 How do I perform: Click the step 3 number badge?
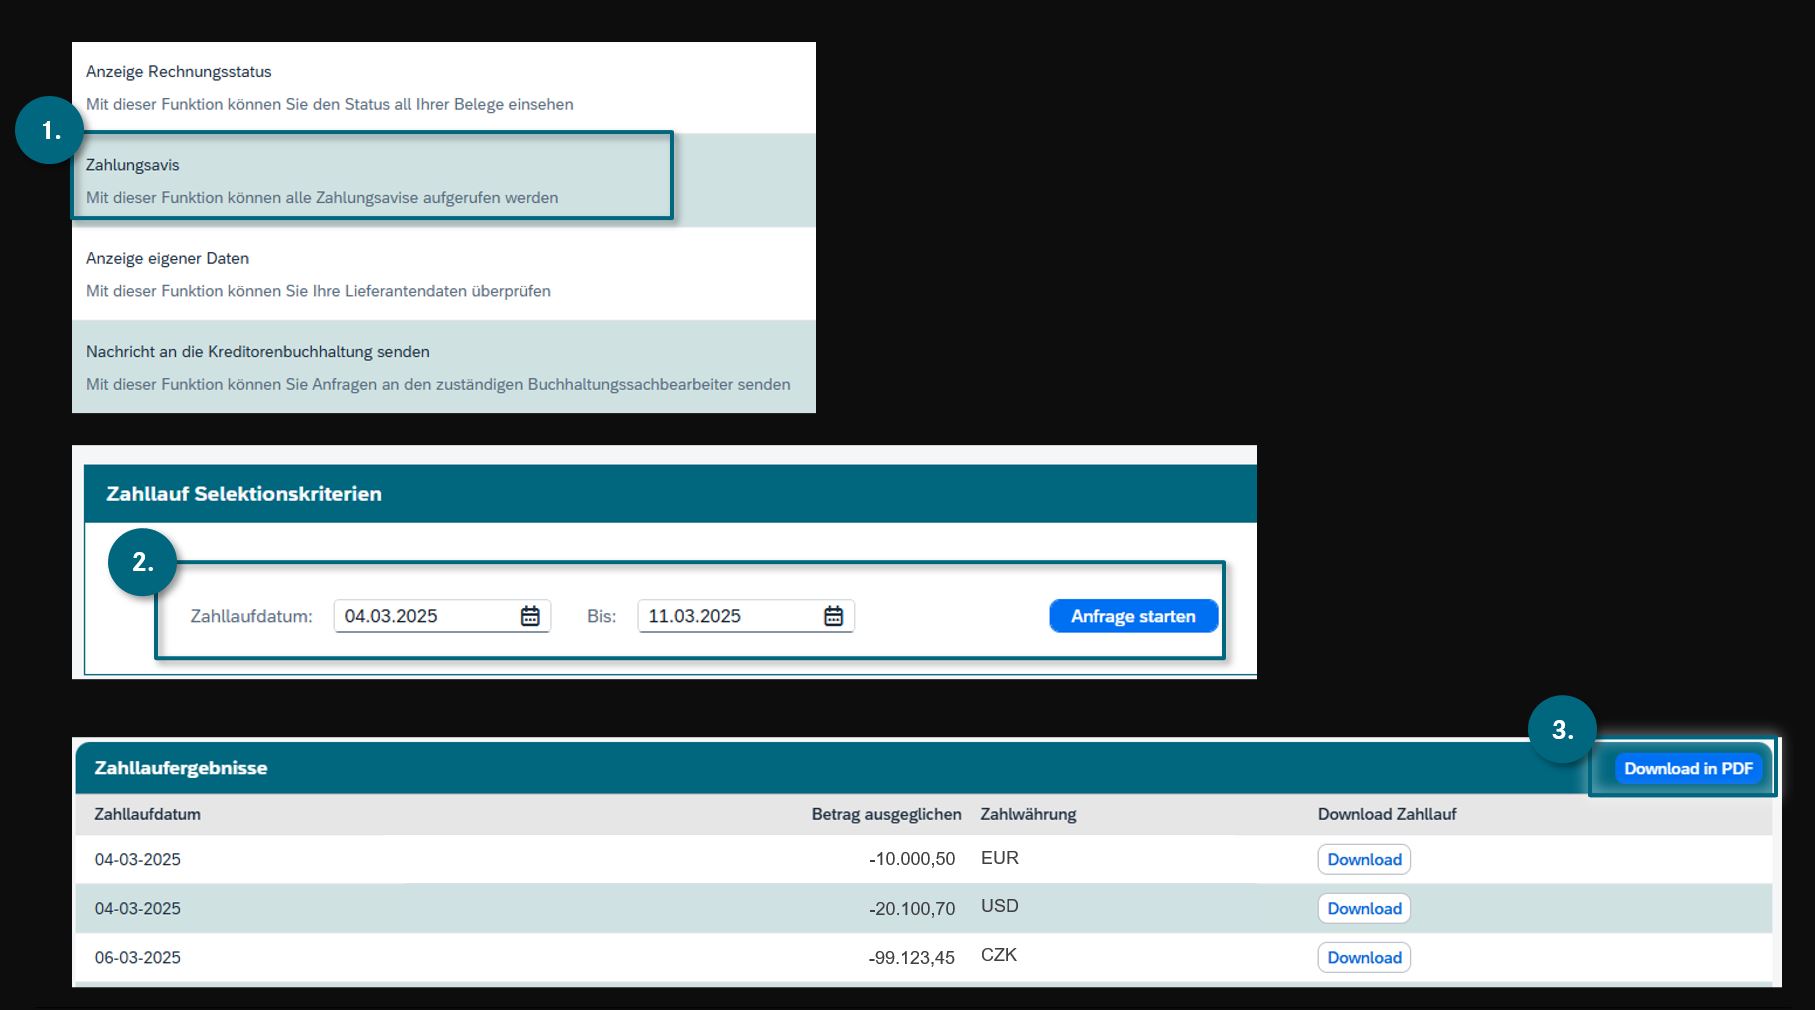pyautogui.click(x=1562, y=730)
